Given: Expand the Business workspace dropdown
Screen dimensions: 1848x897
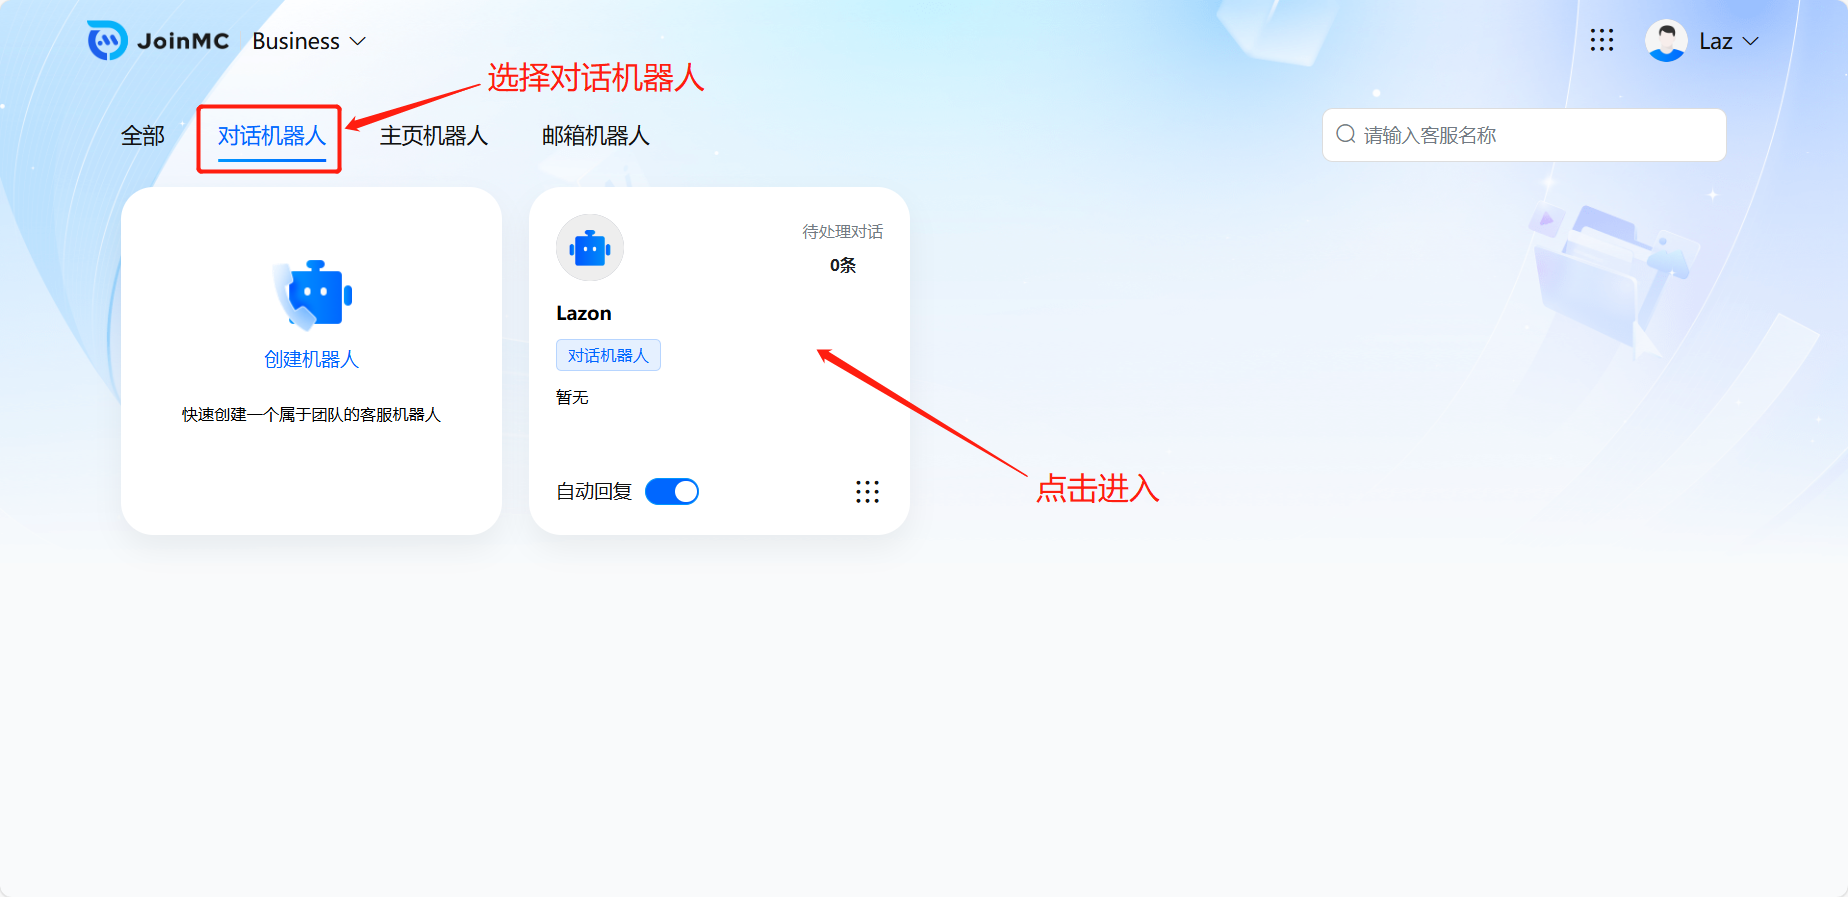Looking at the screenshot, I should (309, 41).
